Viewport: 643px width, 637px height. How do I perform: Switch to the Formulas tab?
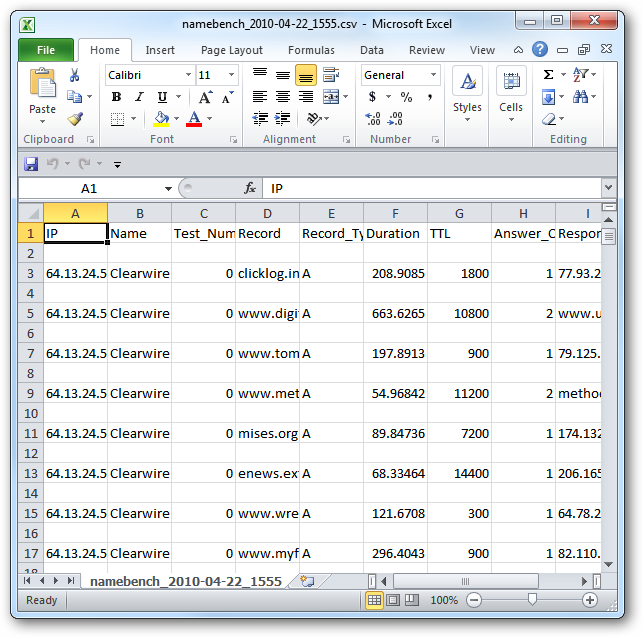[311, 50]
